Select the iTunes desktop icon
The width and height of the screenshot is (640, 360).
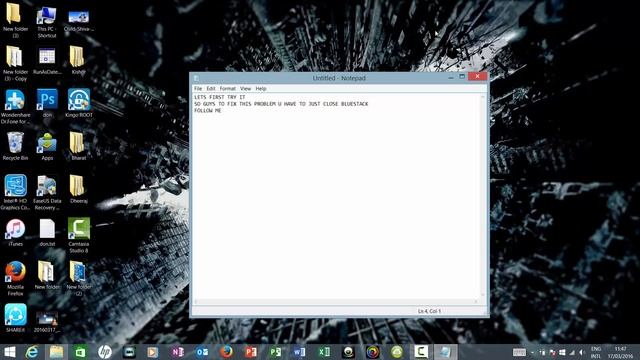(x=15, y=232)
